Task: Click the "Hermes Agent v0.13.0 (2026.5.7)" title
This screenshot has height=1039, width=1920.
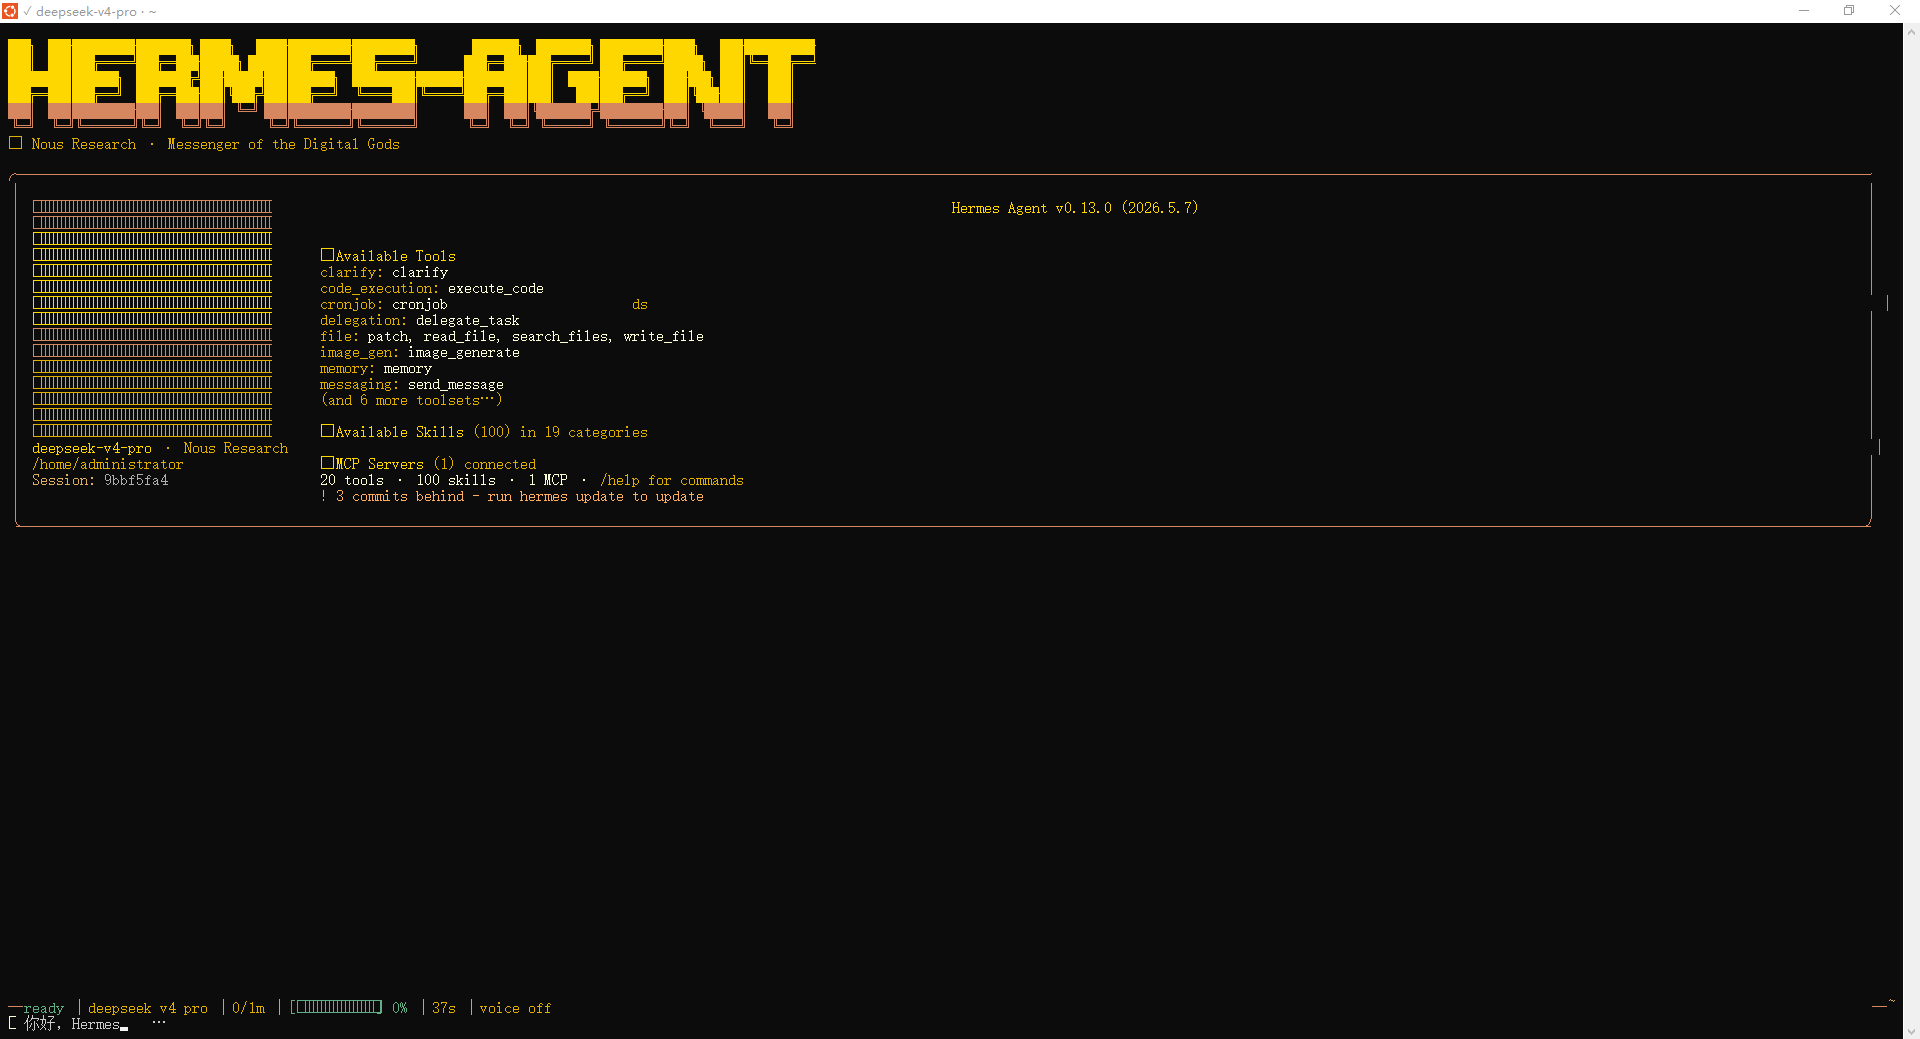Action: pos(1074,208)
